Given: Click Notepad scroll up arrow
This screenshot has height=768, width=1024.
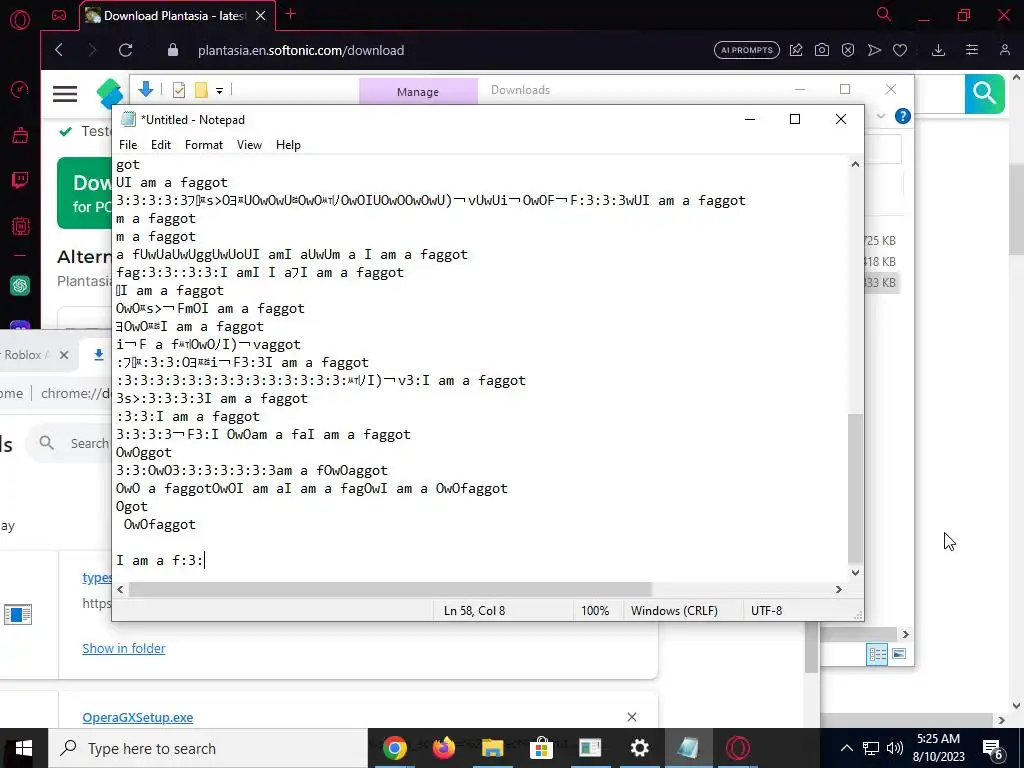Looking at the screenshot, I should point(855,165).
